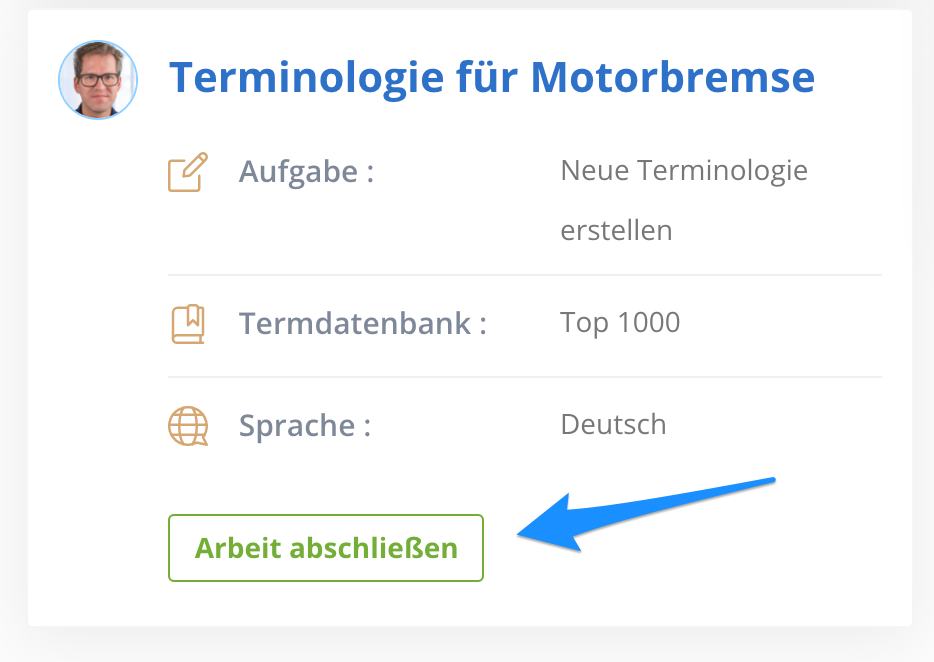Click the word Terminologie in the heading

(306, 79)
